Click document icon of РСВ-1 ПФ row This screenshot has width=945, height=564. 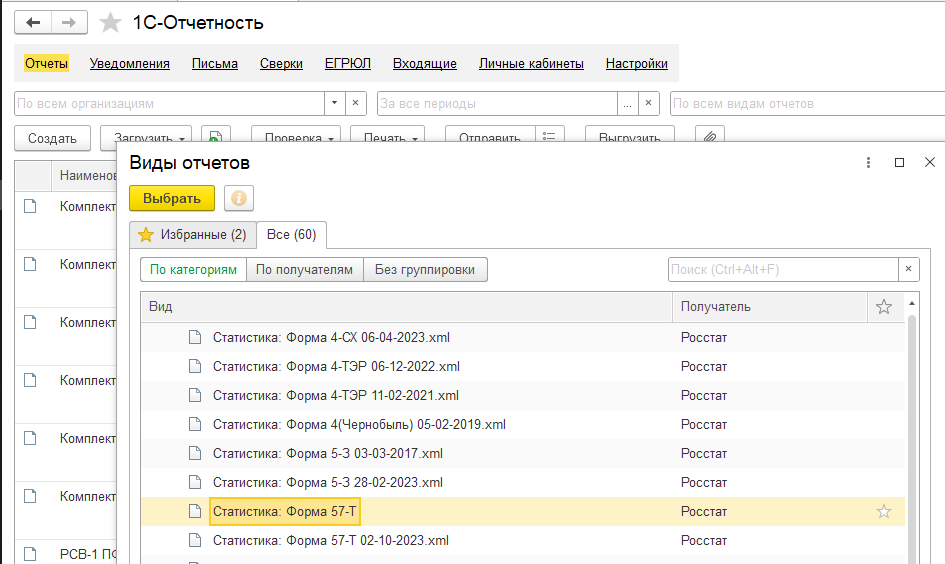pos(30,554)
